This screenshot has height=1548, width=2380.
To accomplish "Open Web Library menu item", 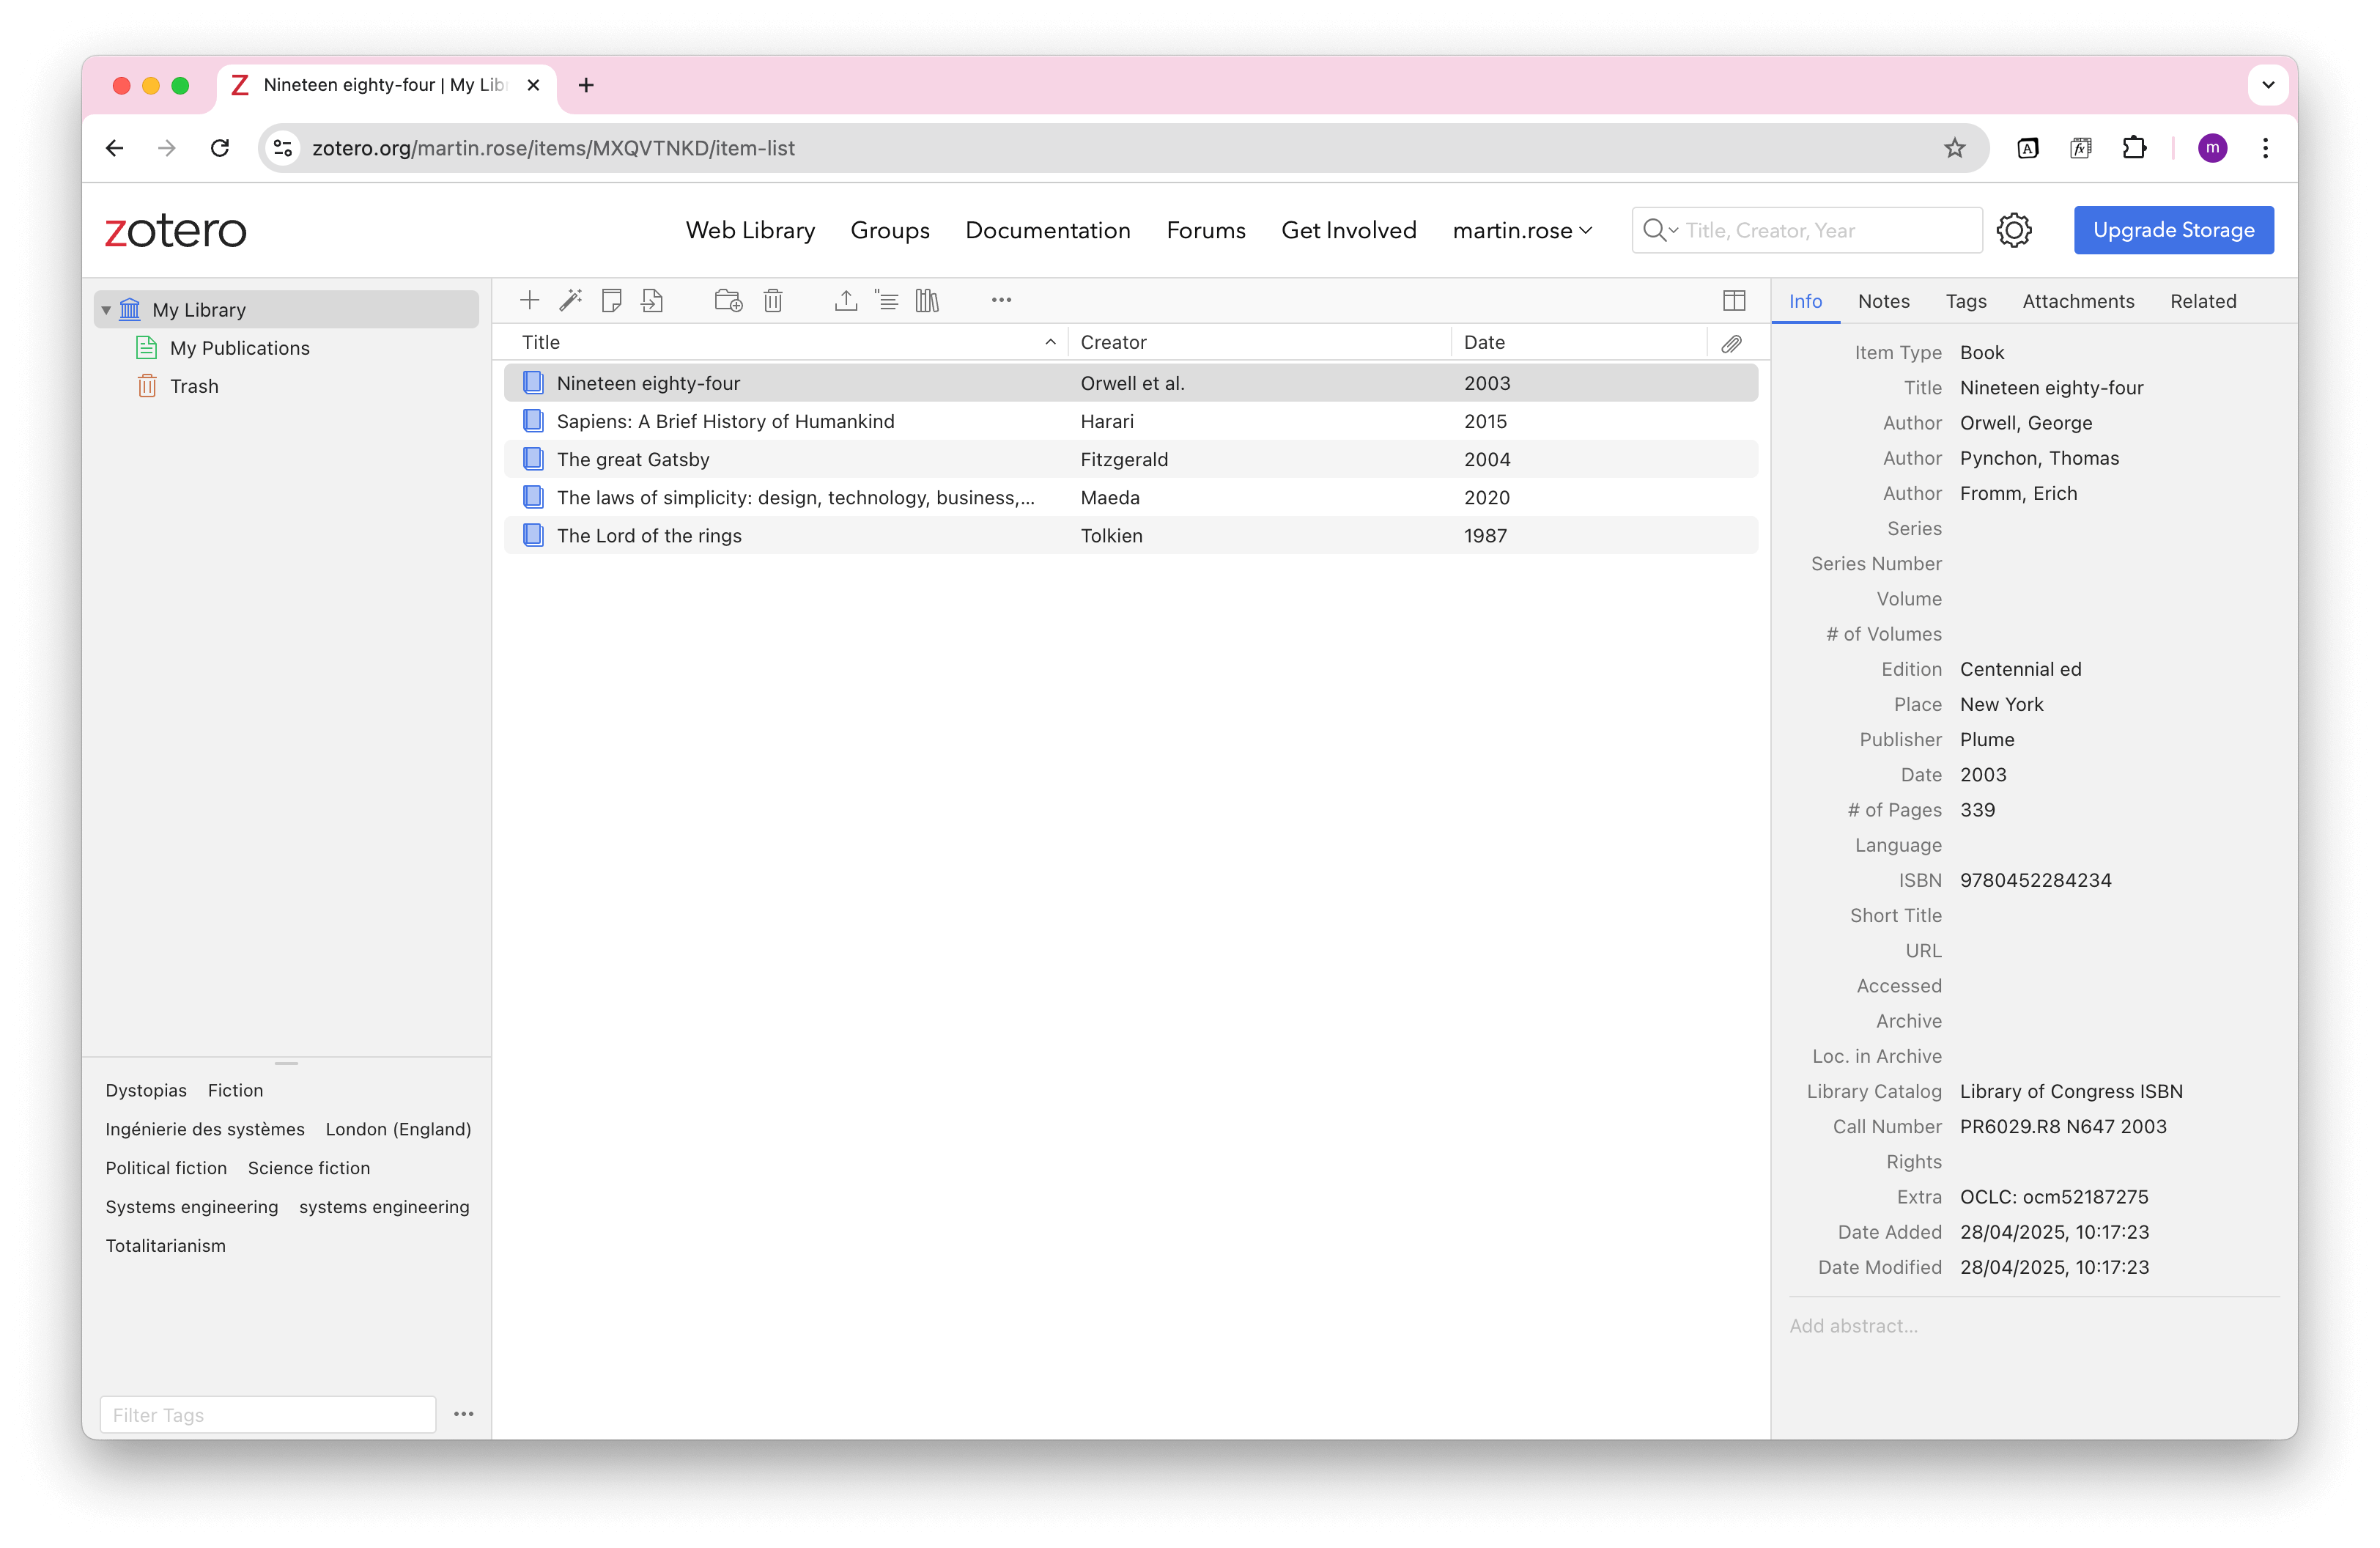I will click(750, 230).
